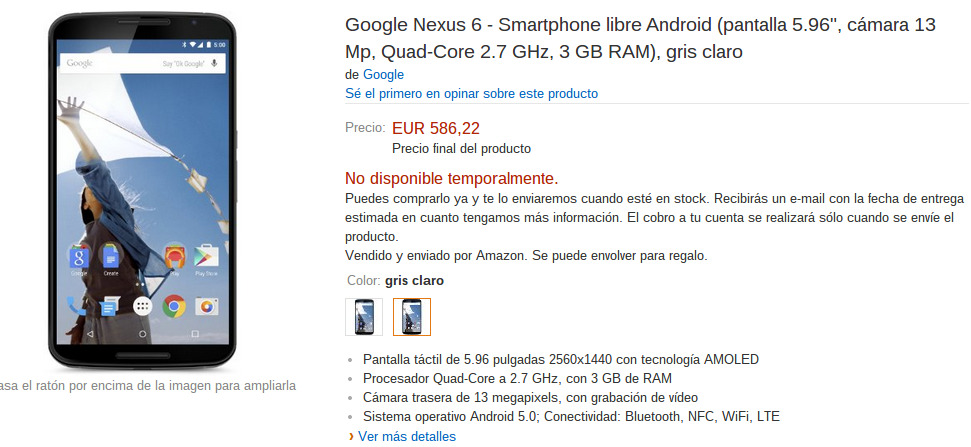The height and width of the screenshot is (447, 971).
Task: Click the Chrome icon in phone dock
Action: (174, 306)
